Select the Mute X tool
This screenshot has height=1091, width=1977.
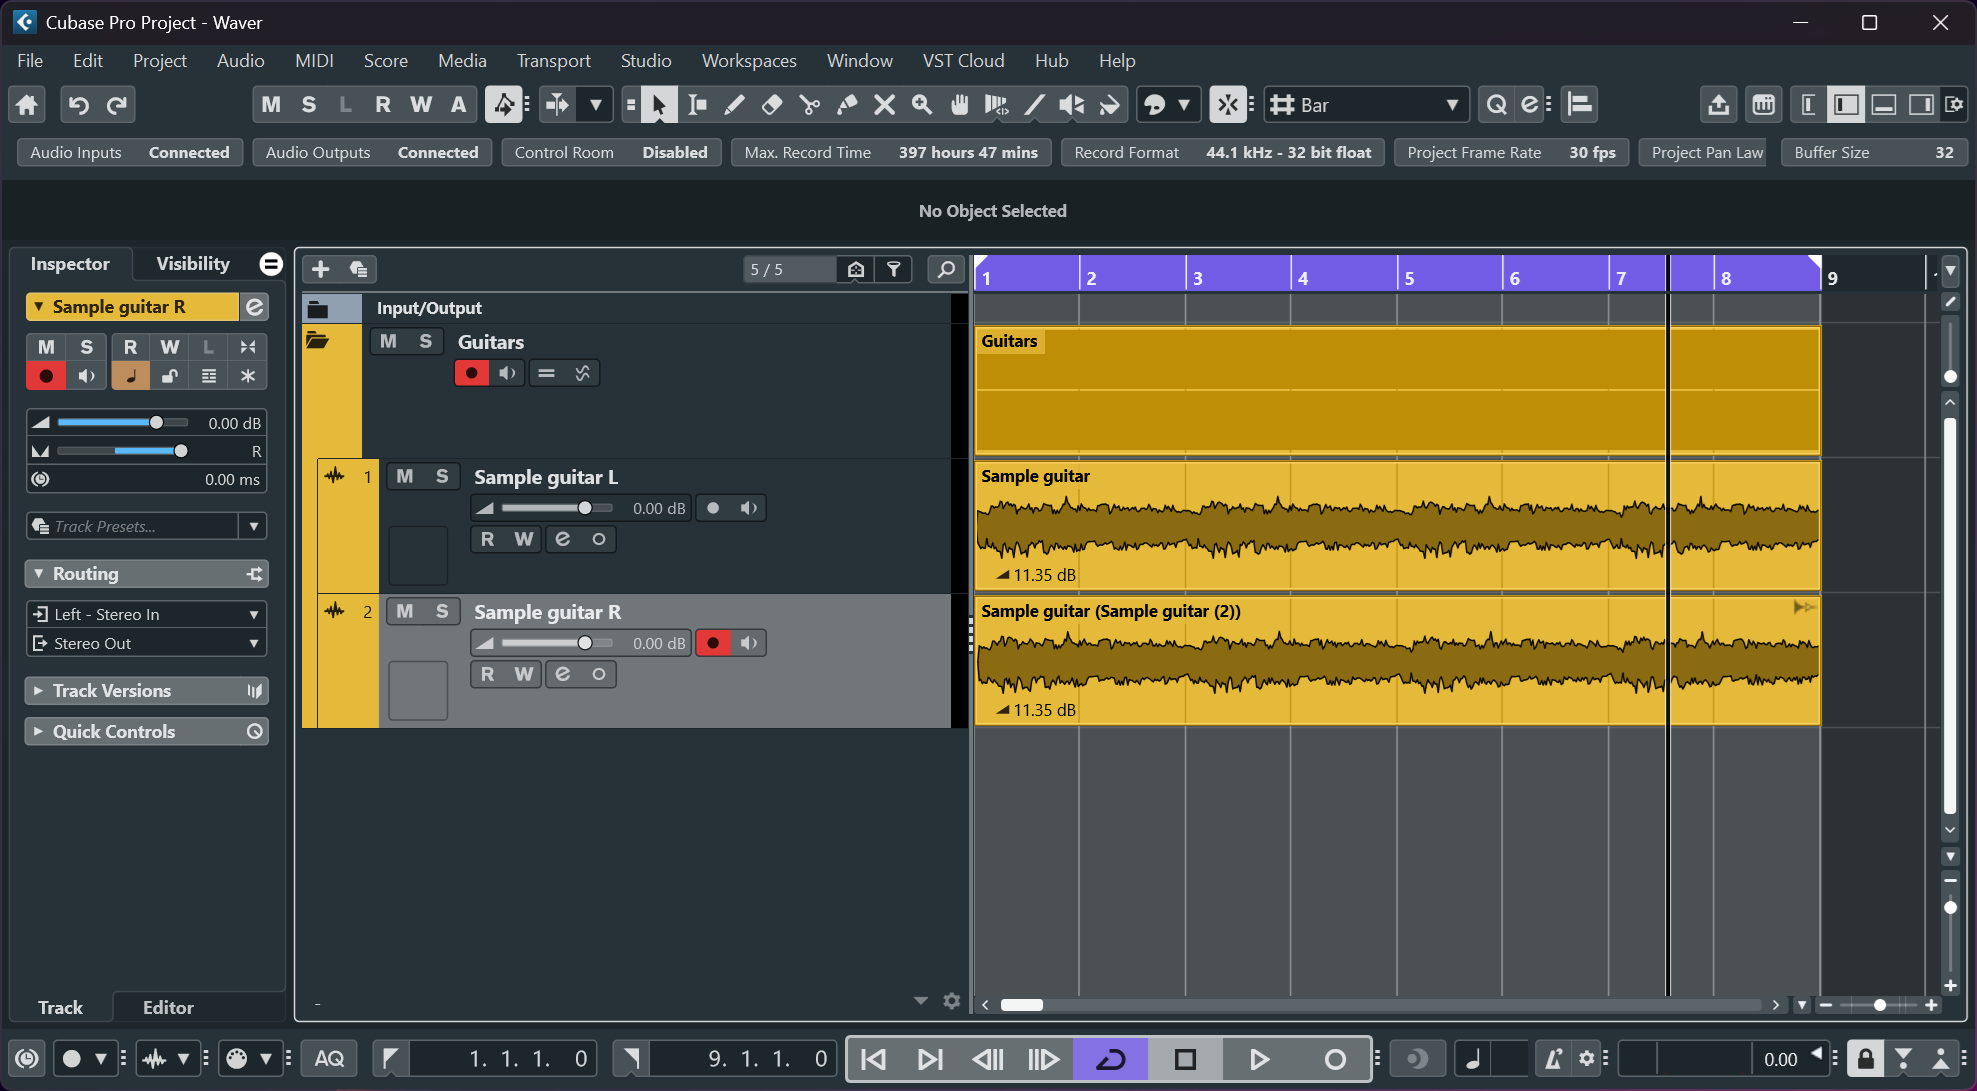(x=884, y=105)
